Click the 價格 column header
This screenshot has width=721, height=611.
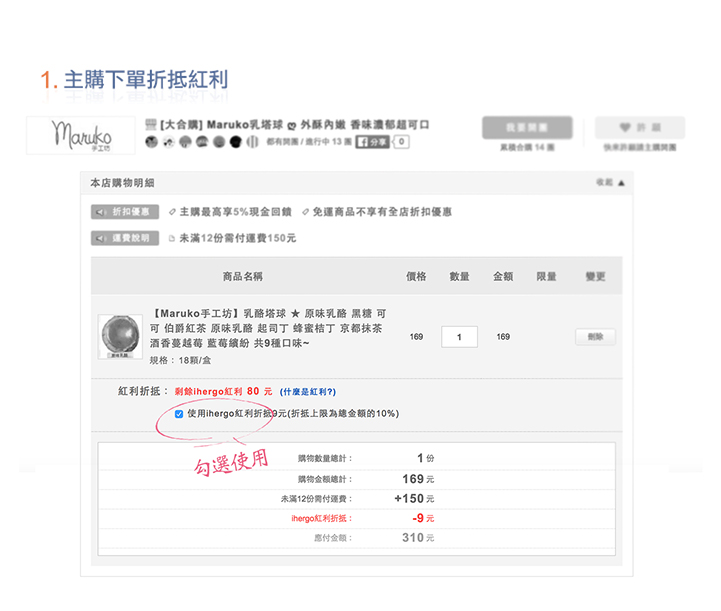(x=416, y=276)
